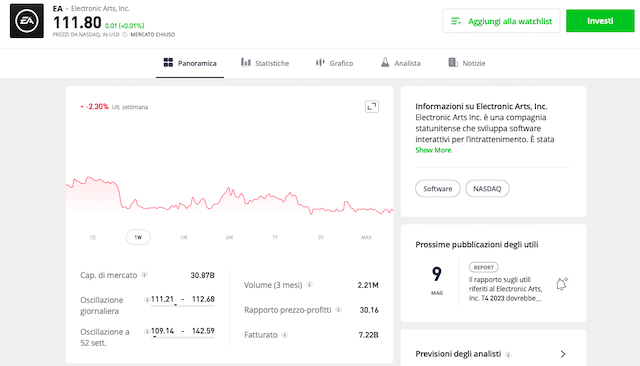640x366 pixels.
Task: Select the 1W chart time range
Action: tap(138, 237)
